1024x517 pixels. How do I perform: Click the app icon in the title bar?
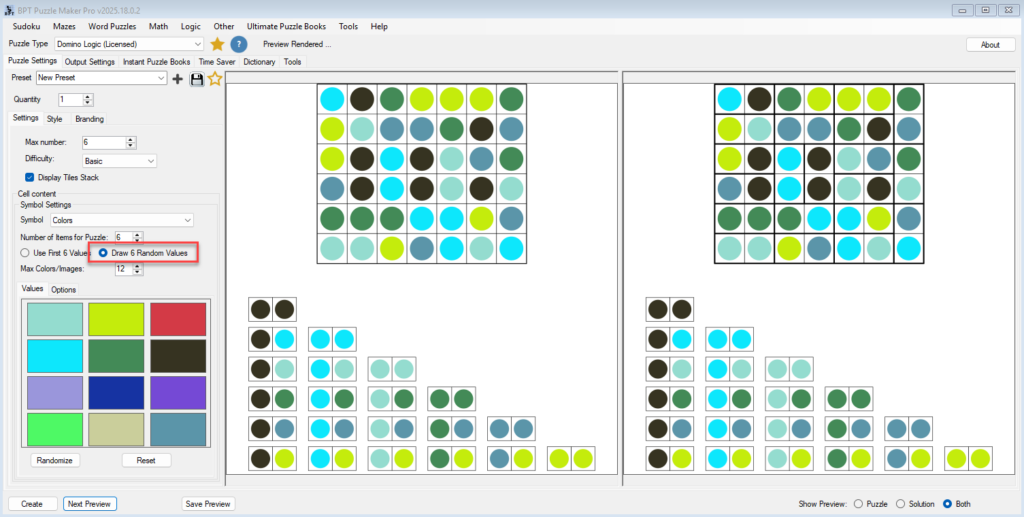point(9,9)
